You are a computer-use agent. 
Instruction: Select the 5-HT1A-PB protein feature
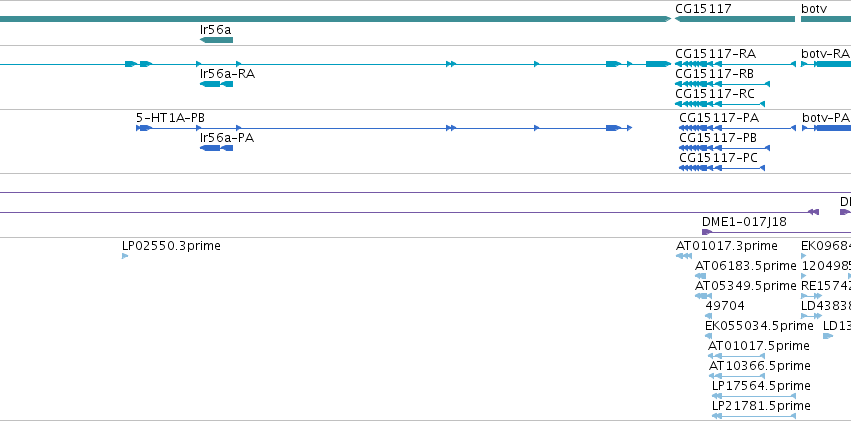pyautogui.click(x=384, y=128)
